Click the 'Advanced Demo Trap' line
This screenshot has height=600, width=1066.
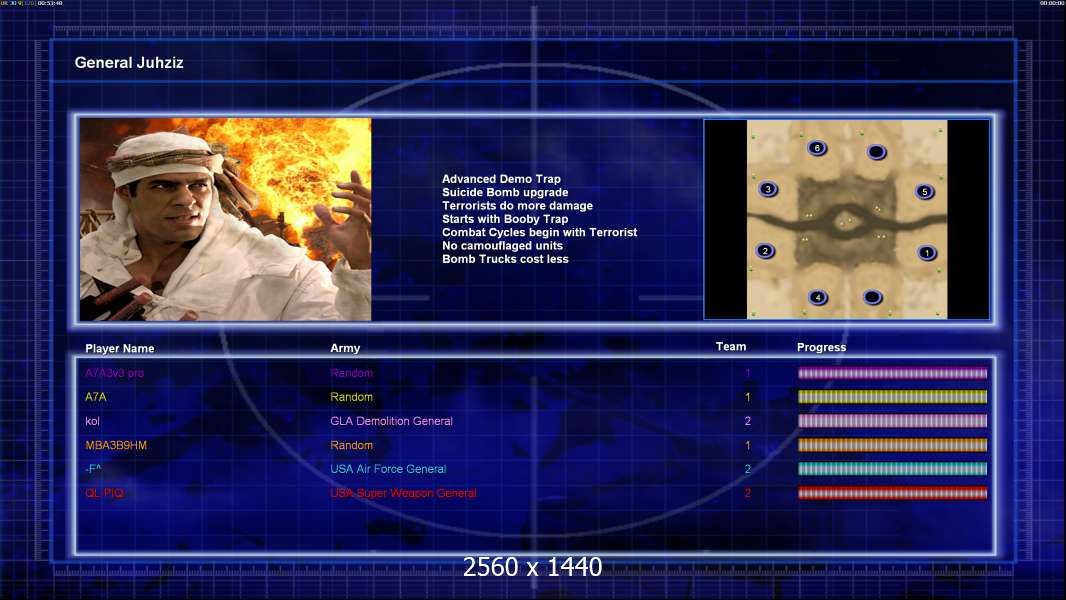[501, 179]
